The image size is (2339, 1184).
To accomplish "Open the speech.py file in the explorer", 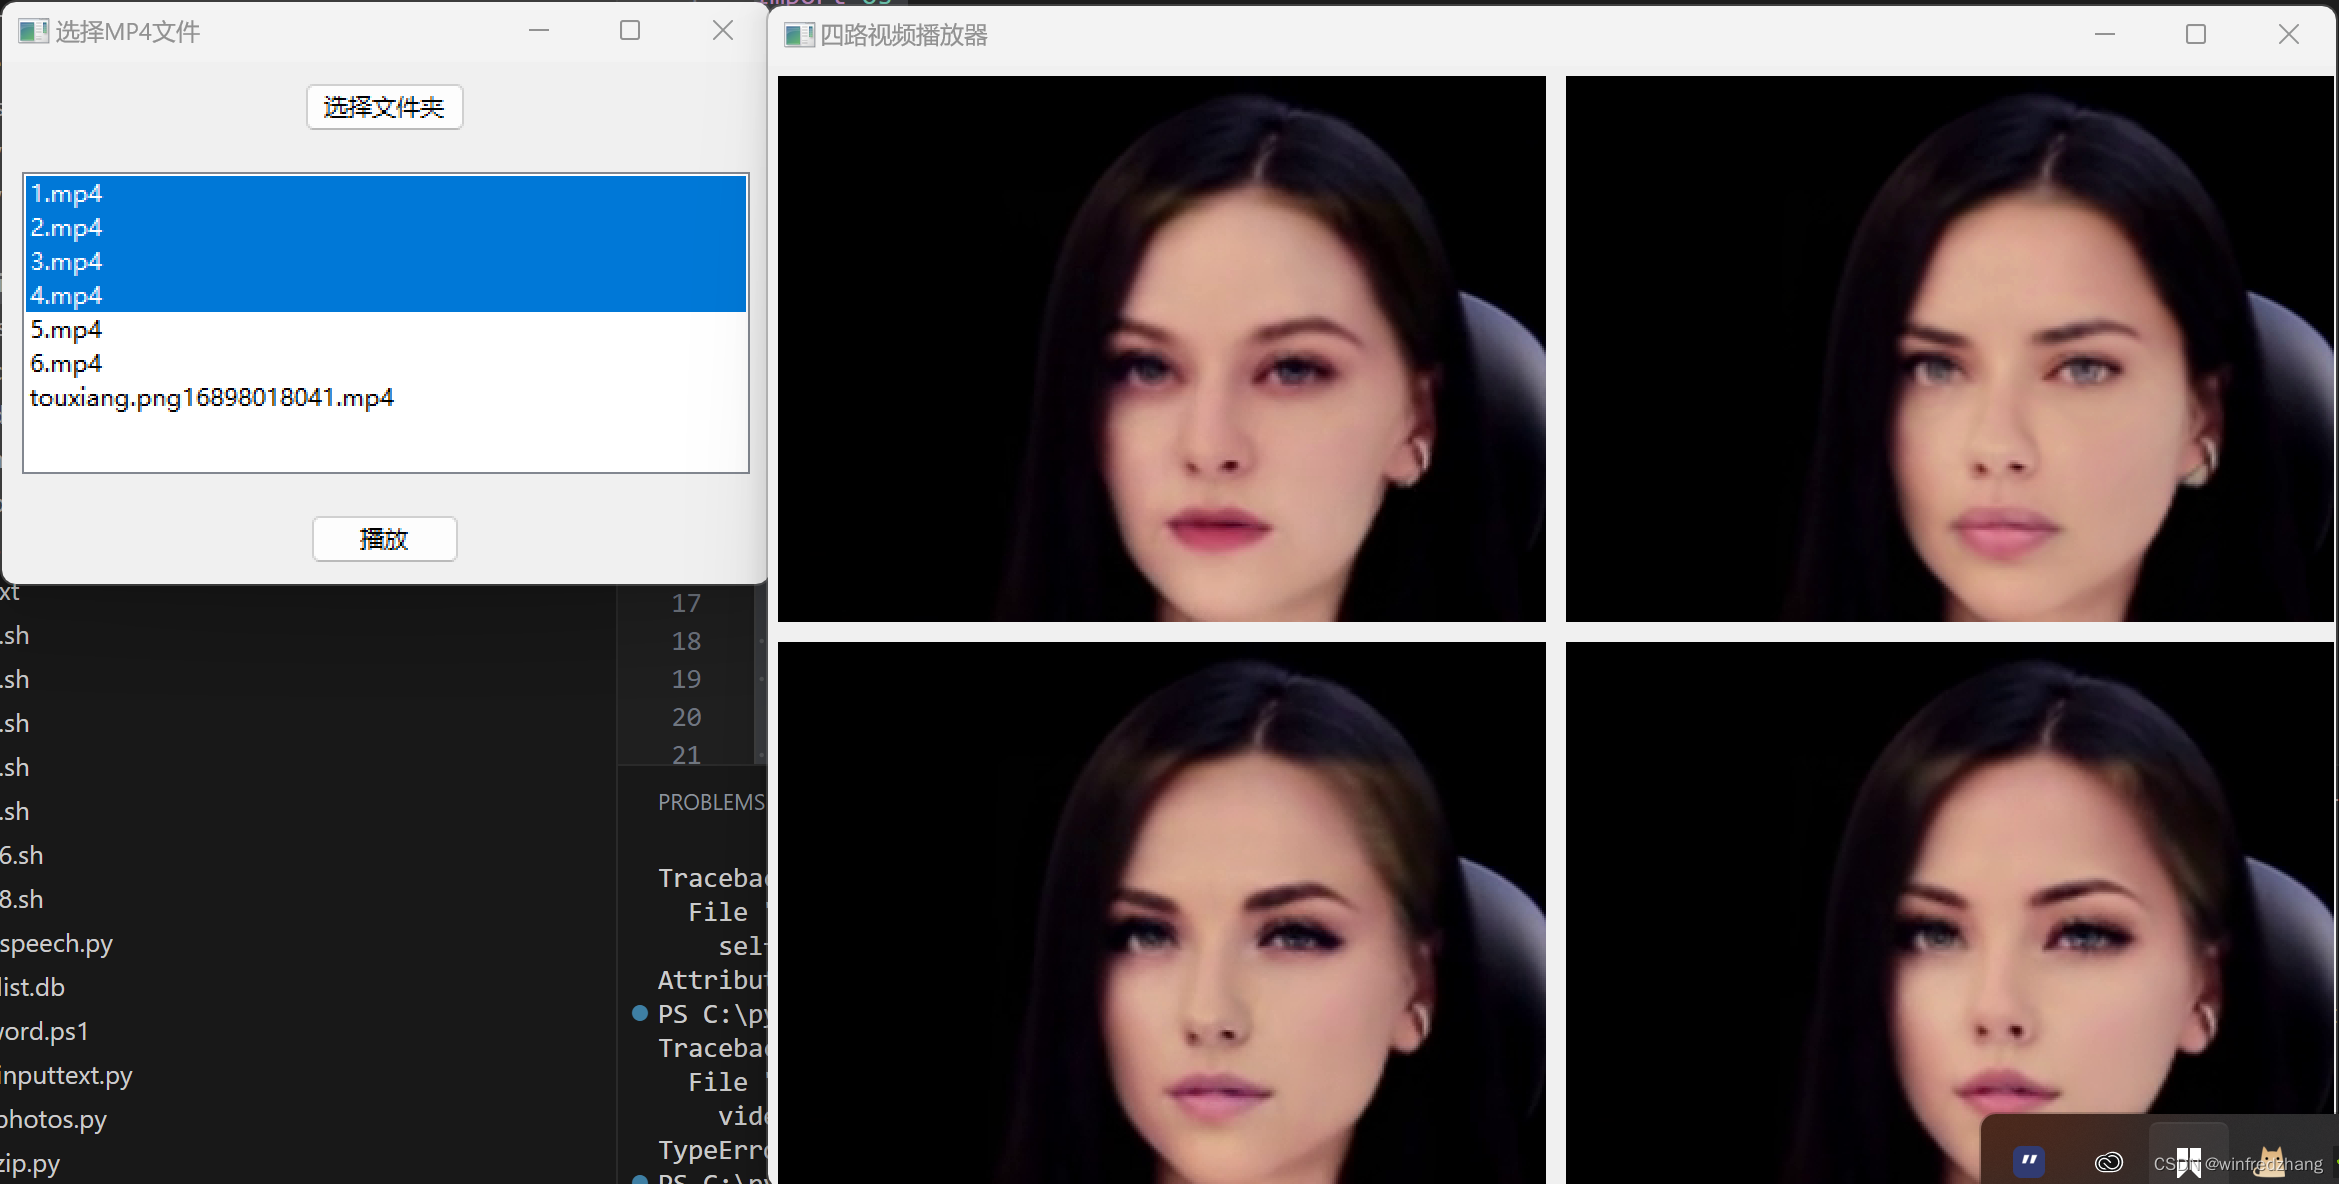I will point(57,944).
